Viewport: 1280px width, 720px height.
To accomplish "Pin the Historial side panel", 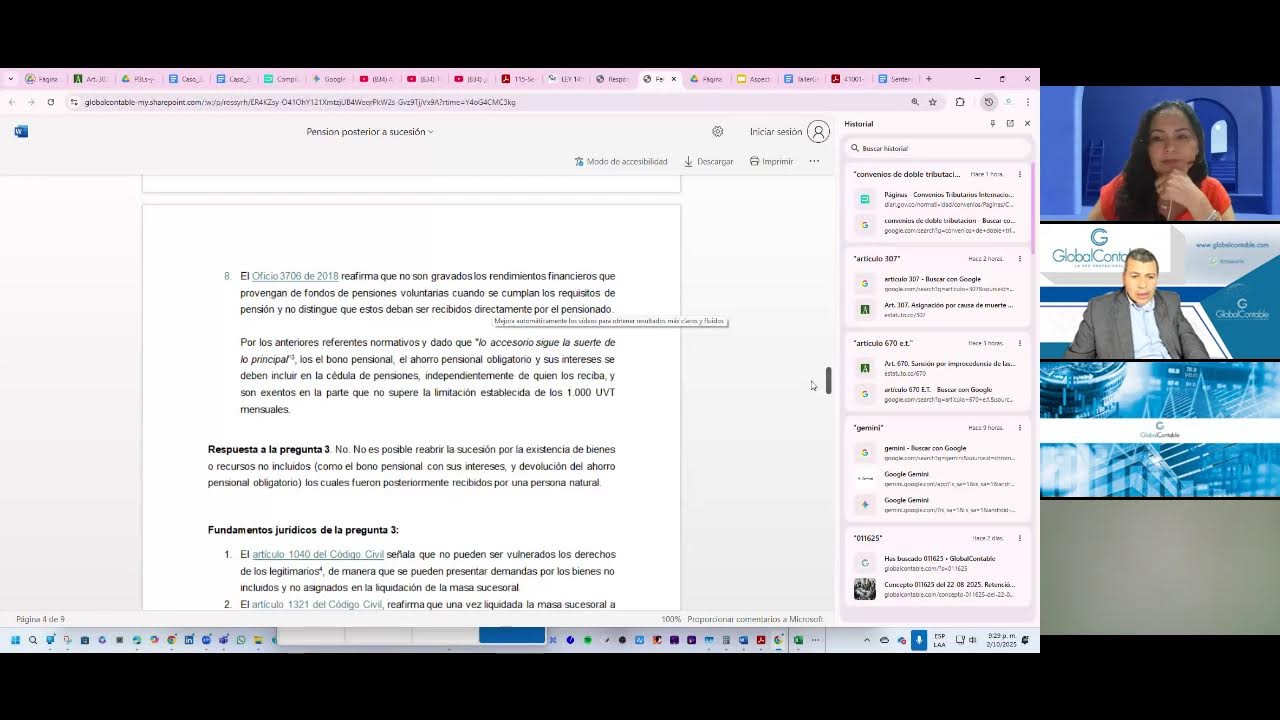I will click(992, 124).
